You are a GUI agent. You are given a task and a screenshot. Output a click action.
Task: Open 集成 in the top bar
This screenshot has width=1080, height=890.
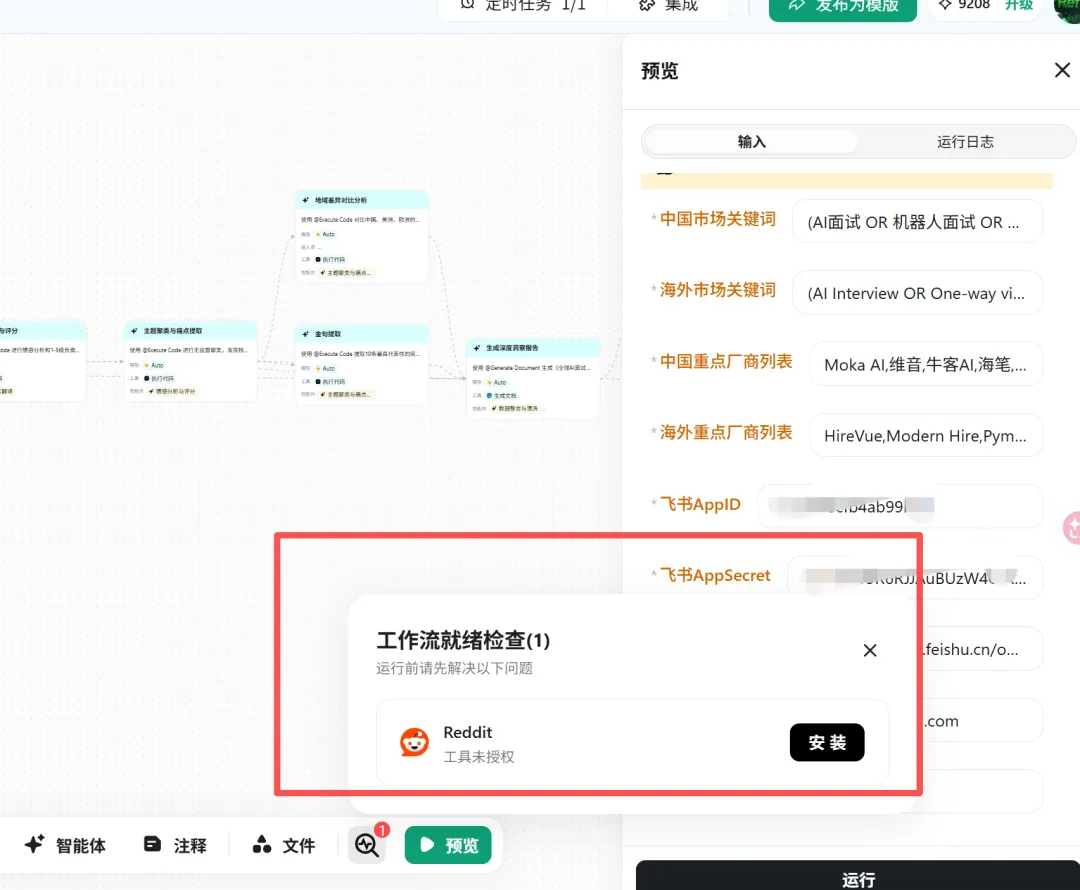[x=668, y=6]
